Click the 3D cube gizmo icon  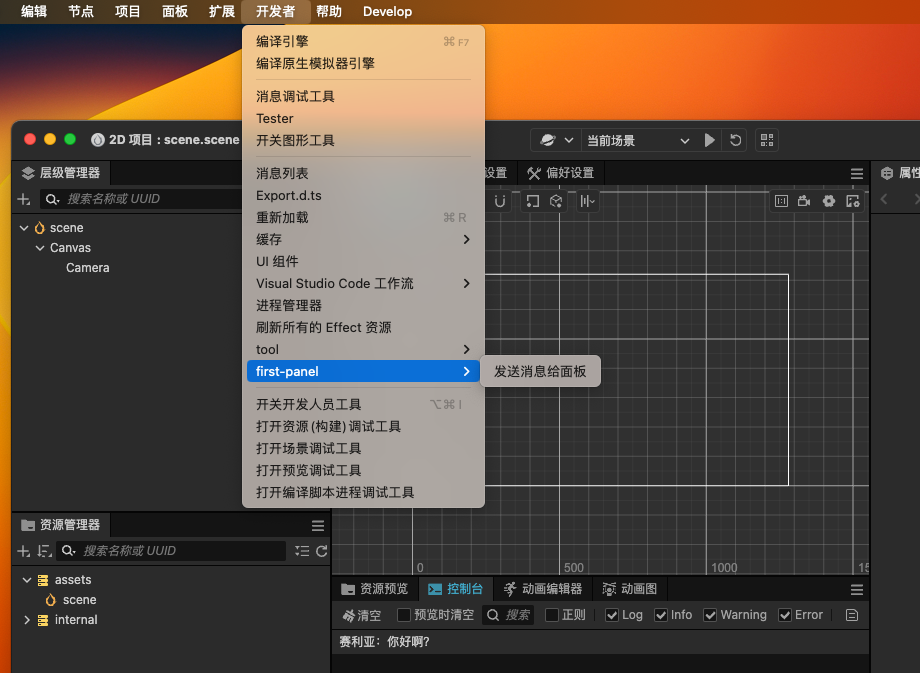(556, 201)
